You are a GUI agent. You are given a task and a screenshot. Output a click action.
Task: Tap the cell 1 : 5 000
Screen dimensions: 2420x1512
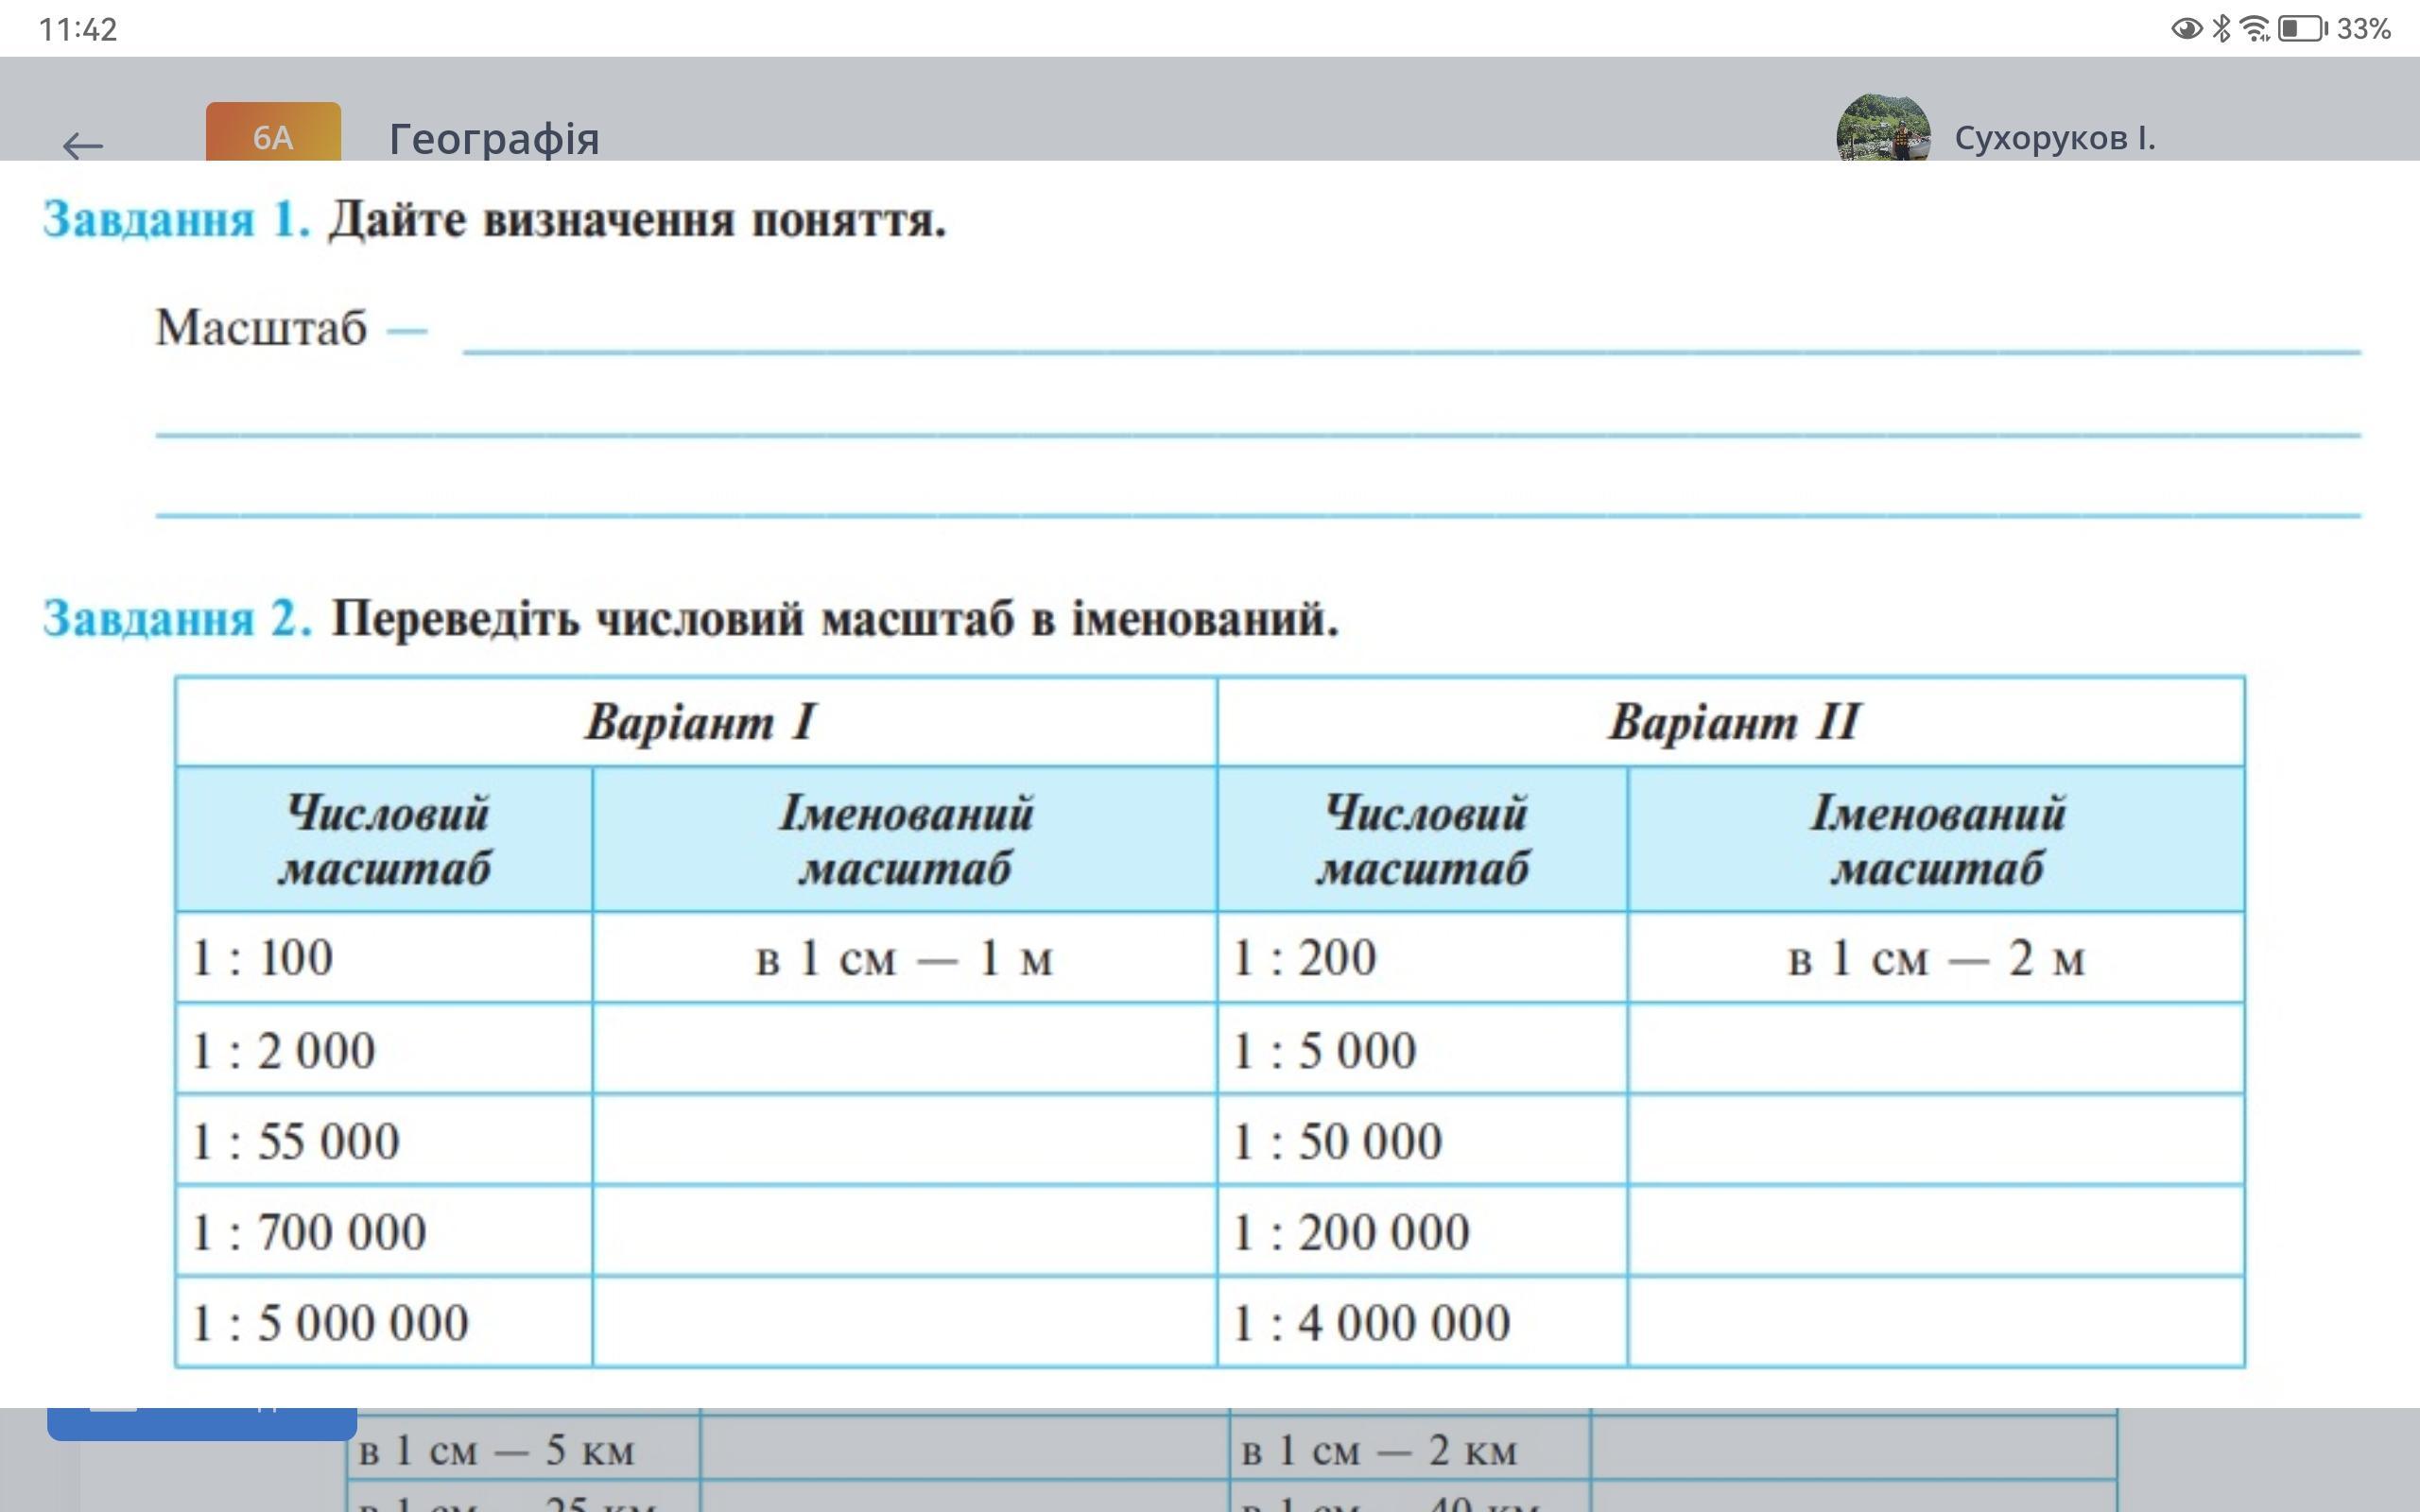click(x=1422, y=1050)
